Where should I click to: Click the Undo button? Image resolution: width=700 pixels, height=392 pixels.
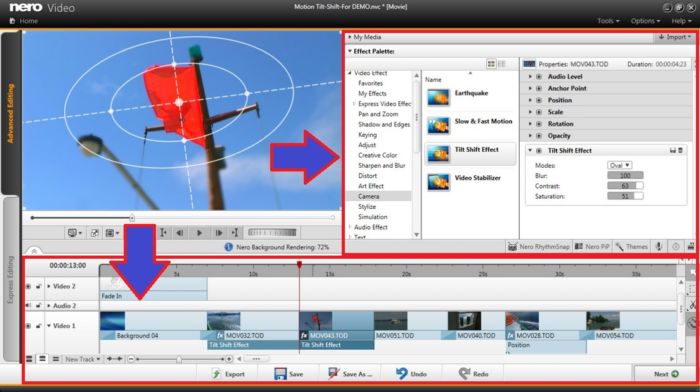tap(411, 374)
